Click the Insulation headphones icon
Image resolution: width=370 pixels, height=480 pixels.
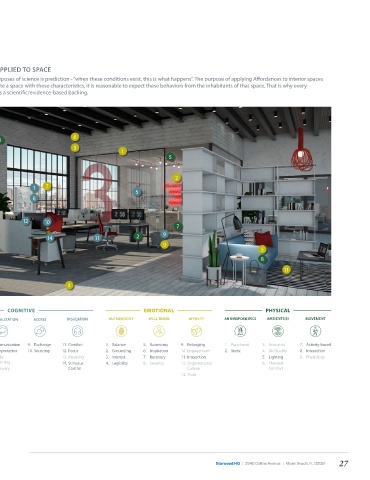click(77, 331)
